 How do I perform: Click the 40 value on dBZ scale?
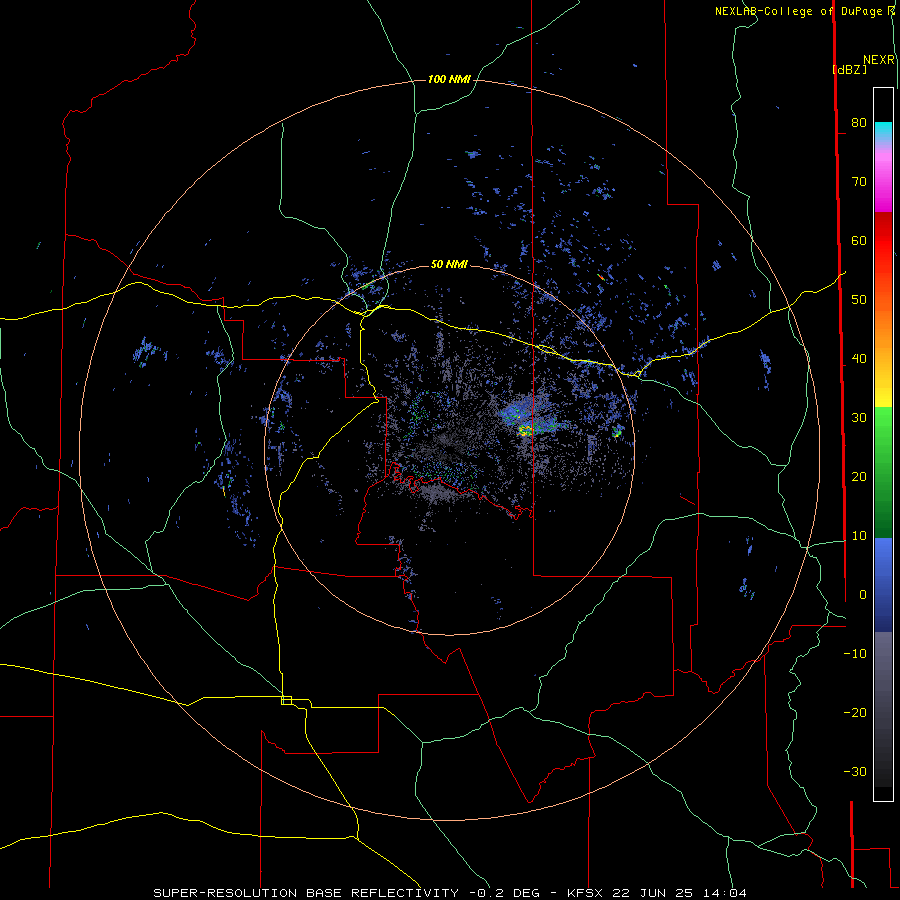859,359
